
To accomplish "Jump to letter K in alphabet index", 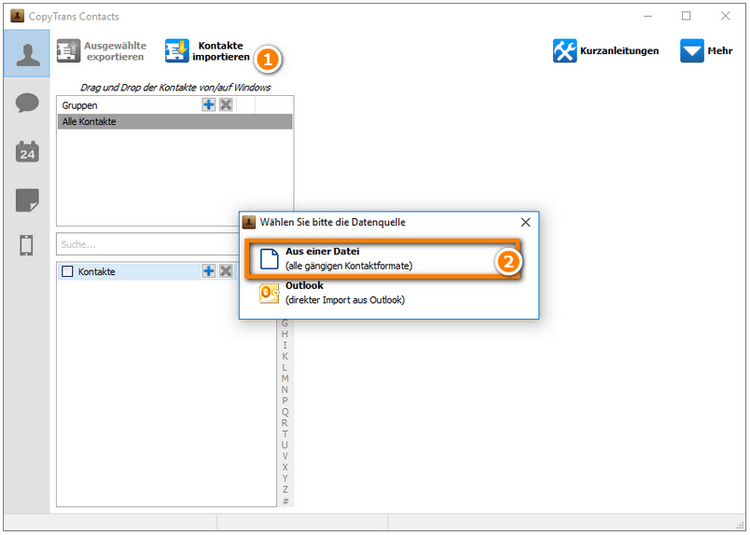I will point(285,356).
